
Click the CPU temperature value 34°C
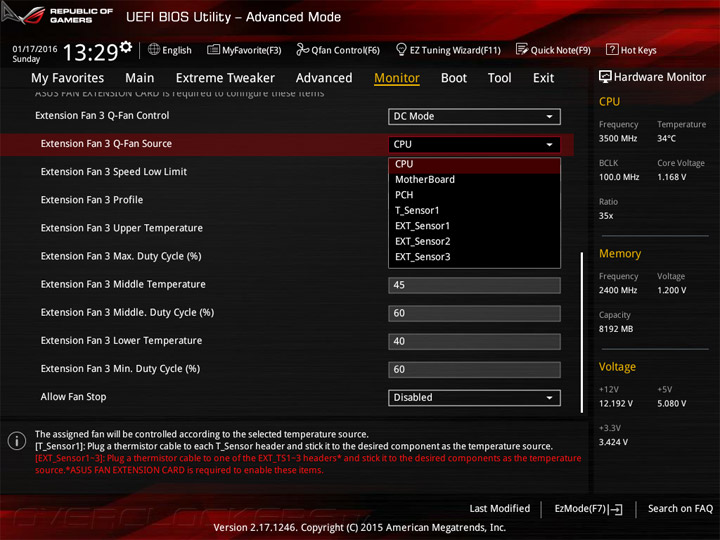(666, 138)
